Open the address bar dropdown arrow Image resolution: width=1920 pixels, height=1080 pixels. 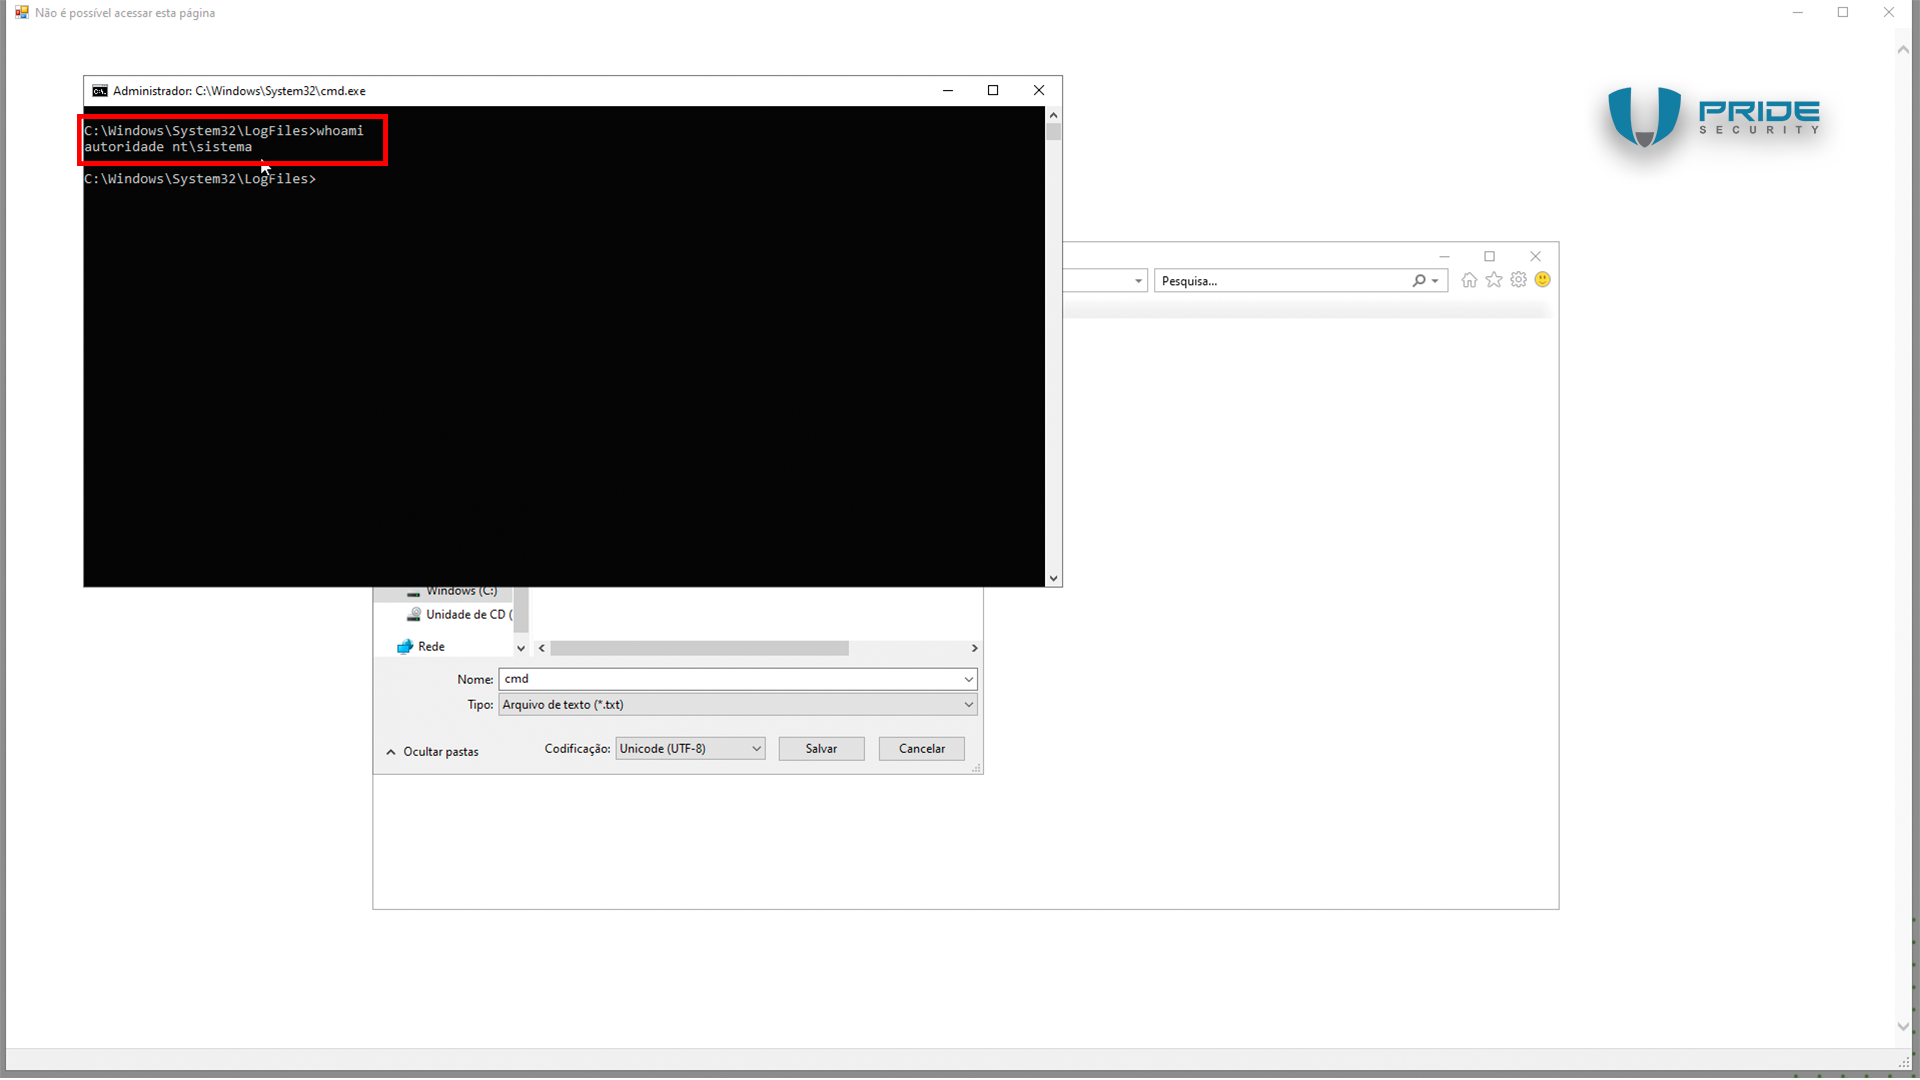(x=1138, y=282)
